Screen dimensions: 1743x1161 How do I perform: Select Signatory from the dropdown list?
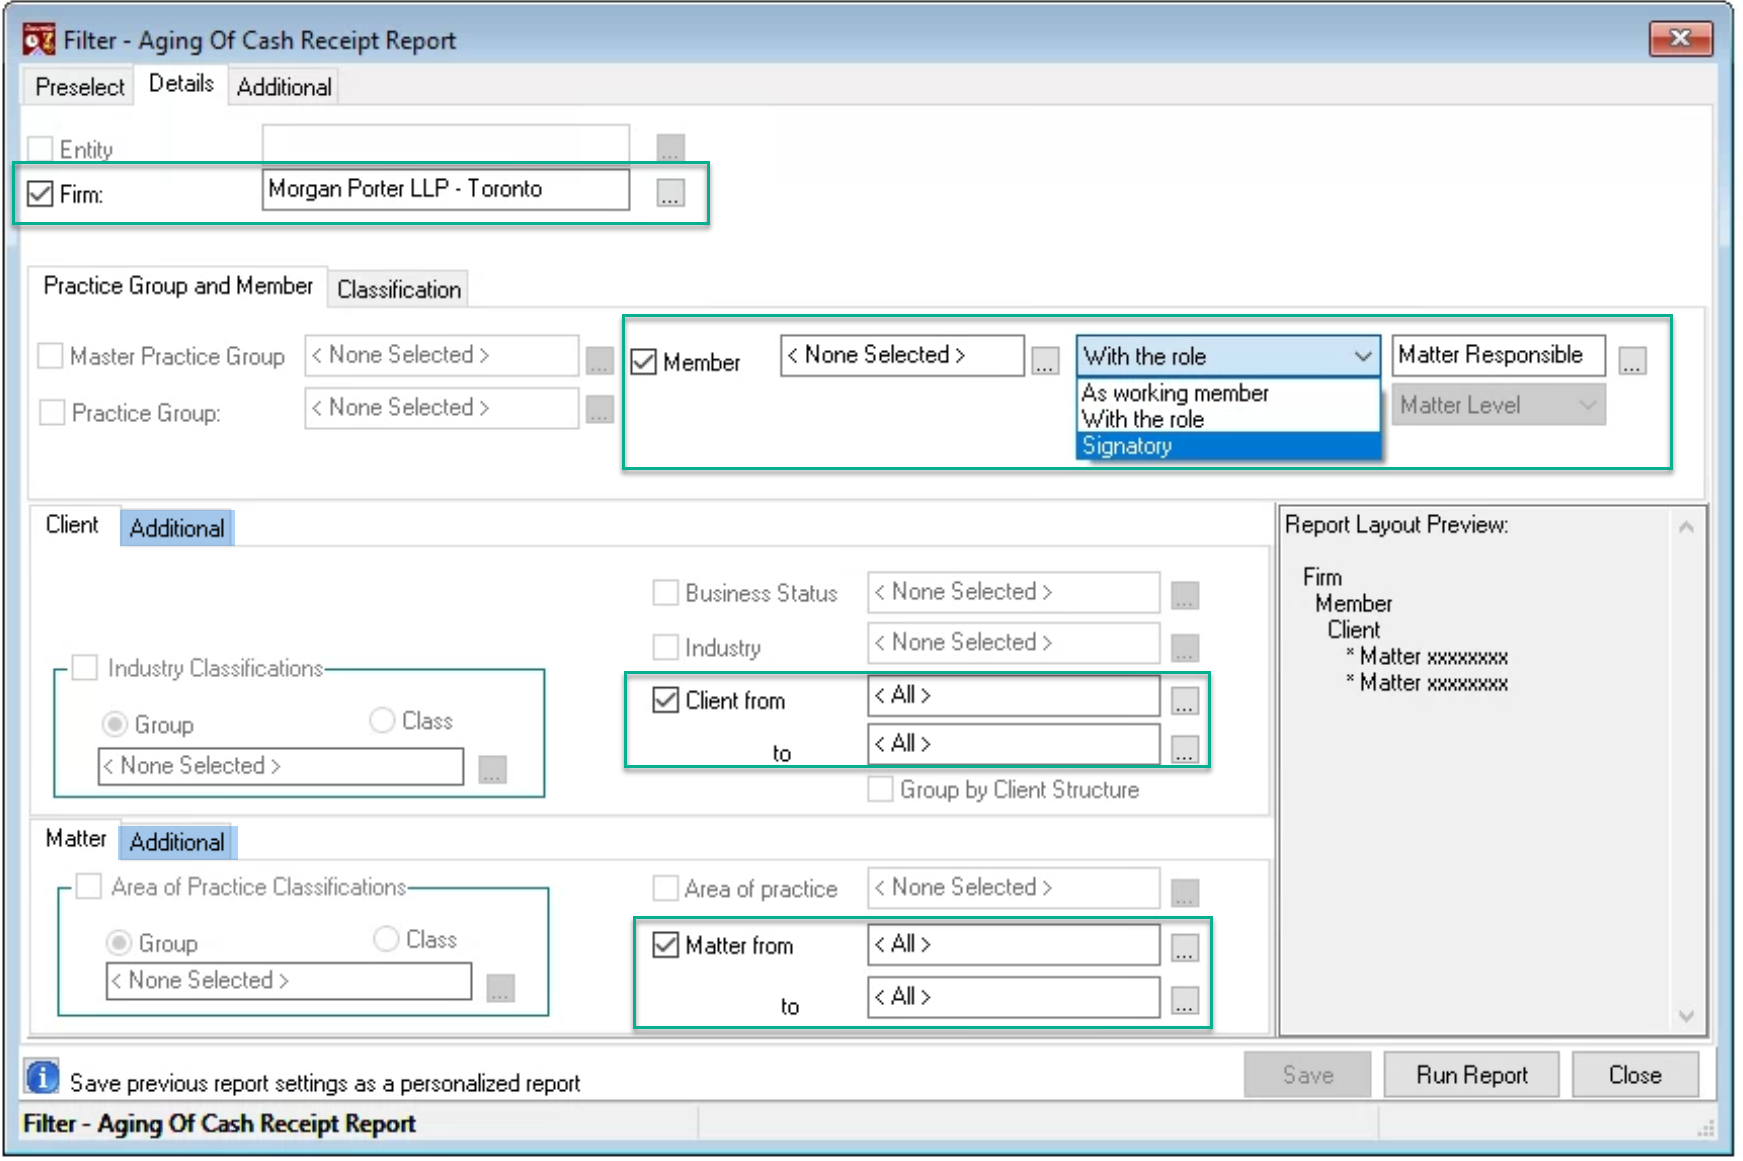tap(1228, 446)
